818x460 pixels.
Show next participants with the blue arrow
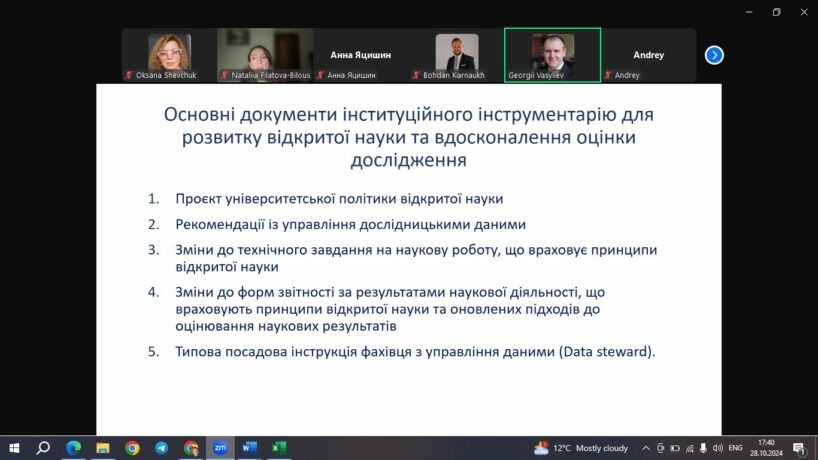(714, 55)
